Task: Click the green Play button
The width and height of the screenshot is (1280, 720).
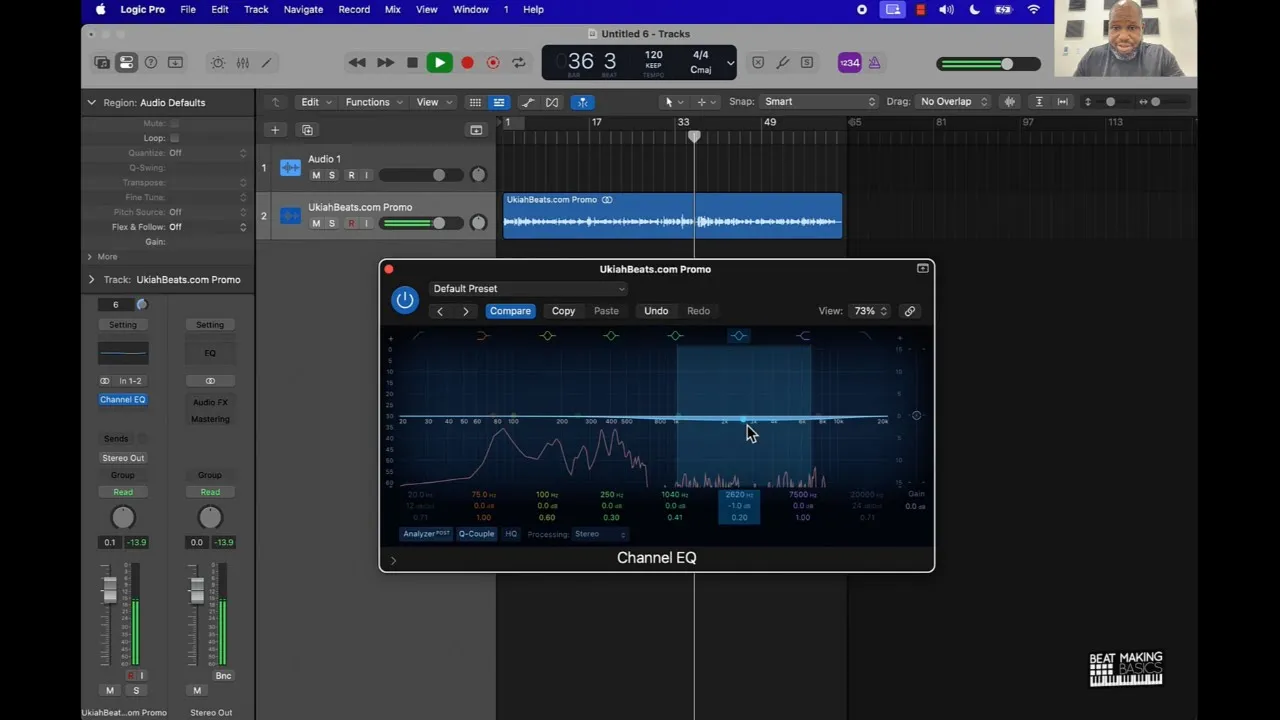Action: (439, 63)
